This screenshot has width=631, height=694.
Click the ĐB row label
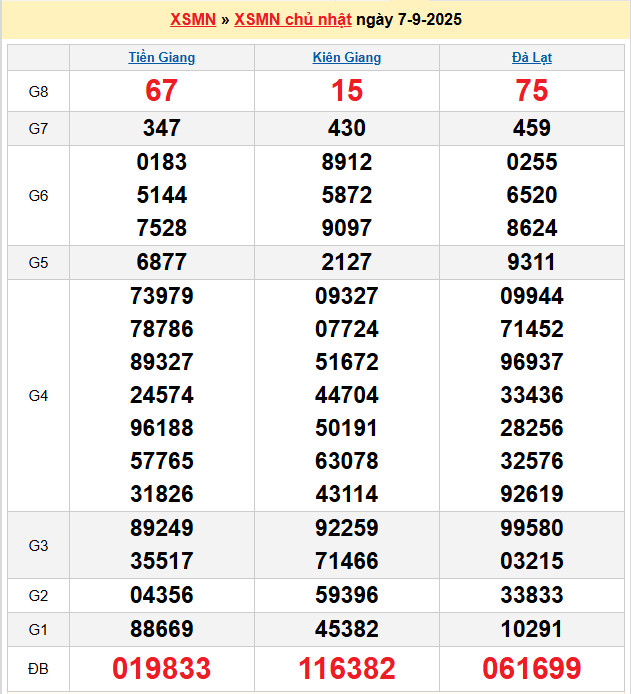[x=38, y=669]
